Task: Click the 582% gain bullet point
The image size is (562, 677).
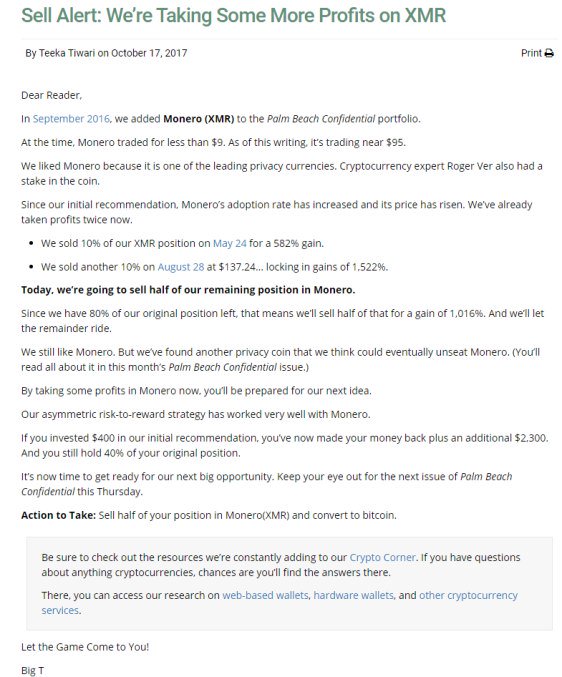Action: click(182, 244)
